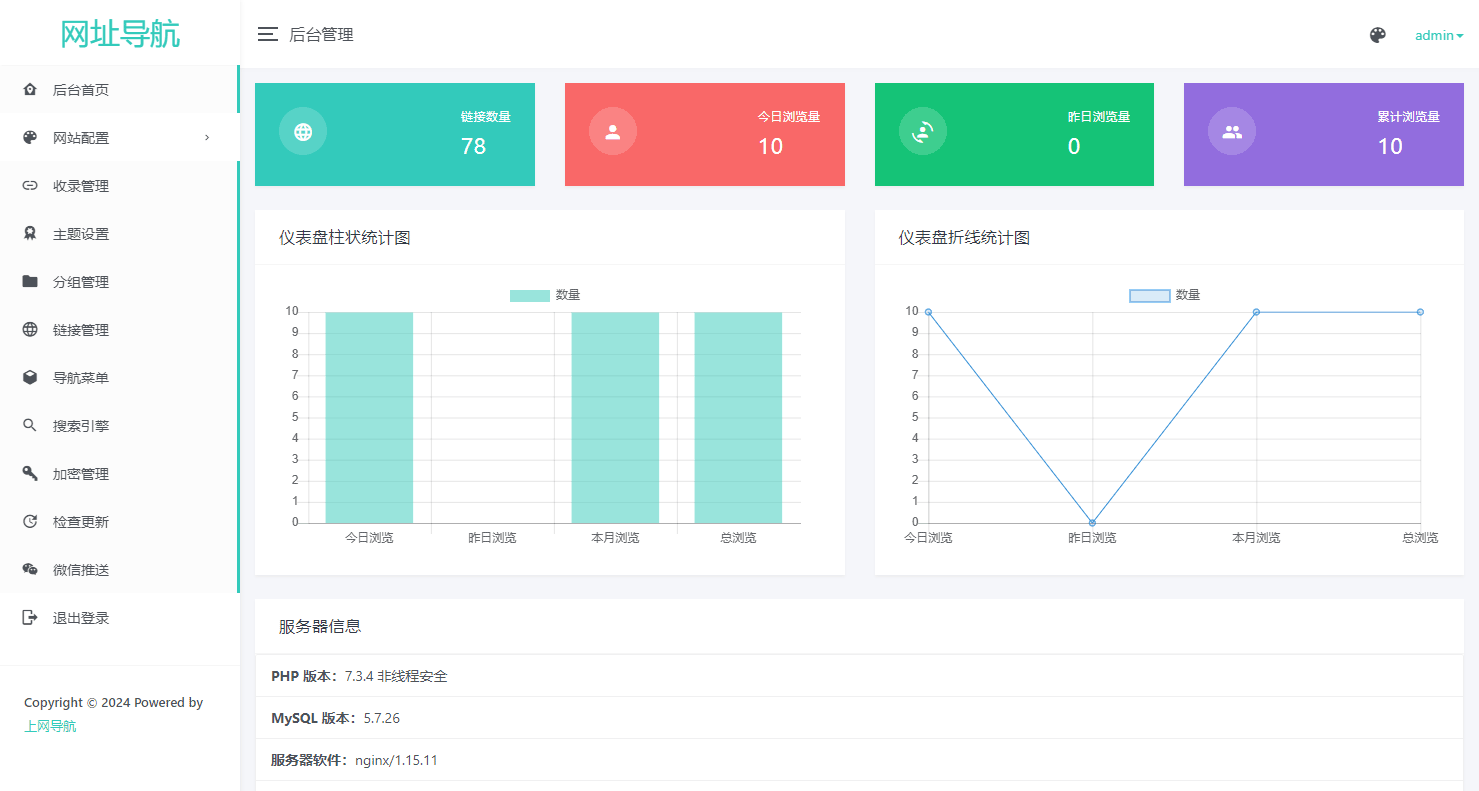
Task: Click the MySQL 版本 5.7.26 row
Action: coord(859,718)
